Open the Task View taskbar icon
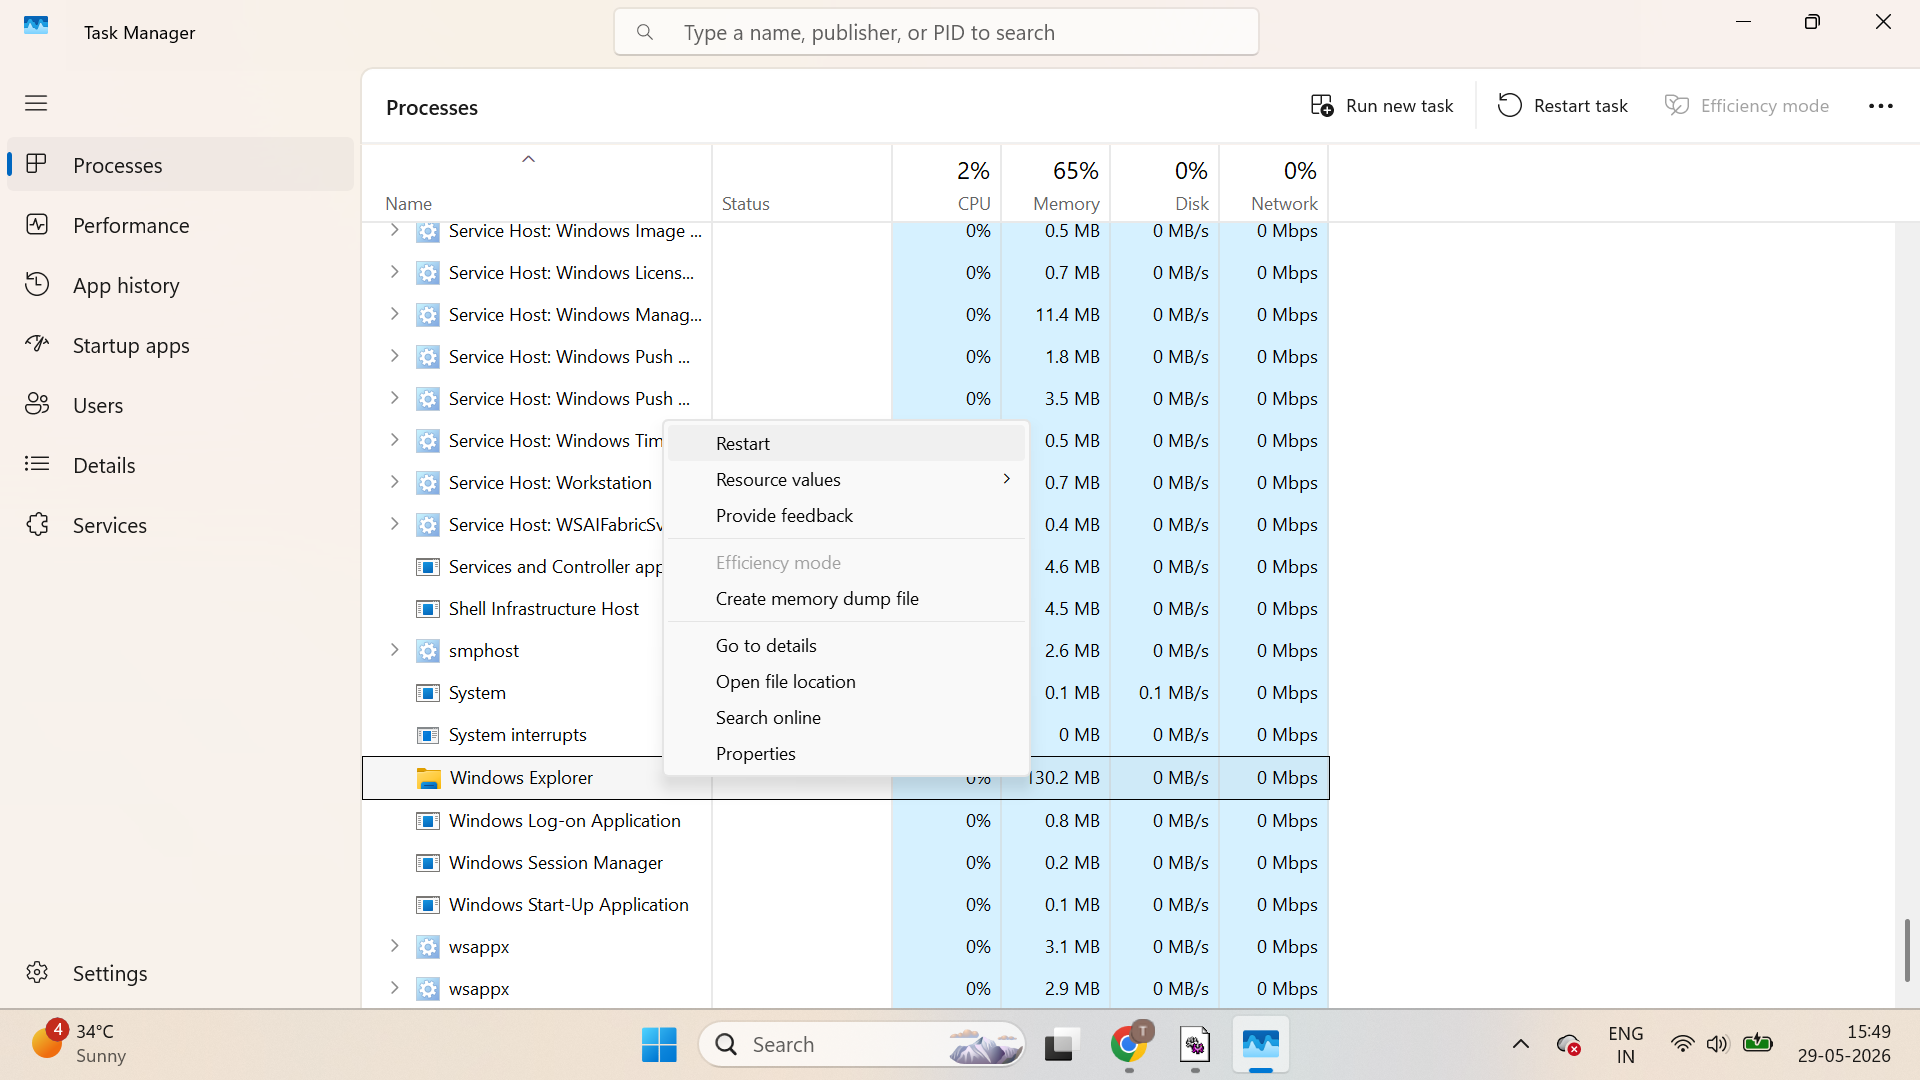 point(1060,1044)
